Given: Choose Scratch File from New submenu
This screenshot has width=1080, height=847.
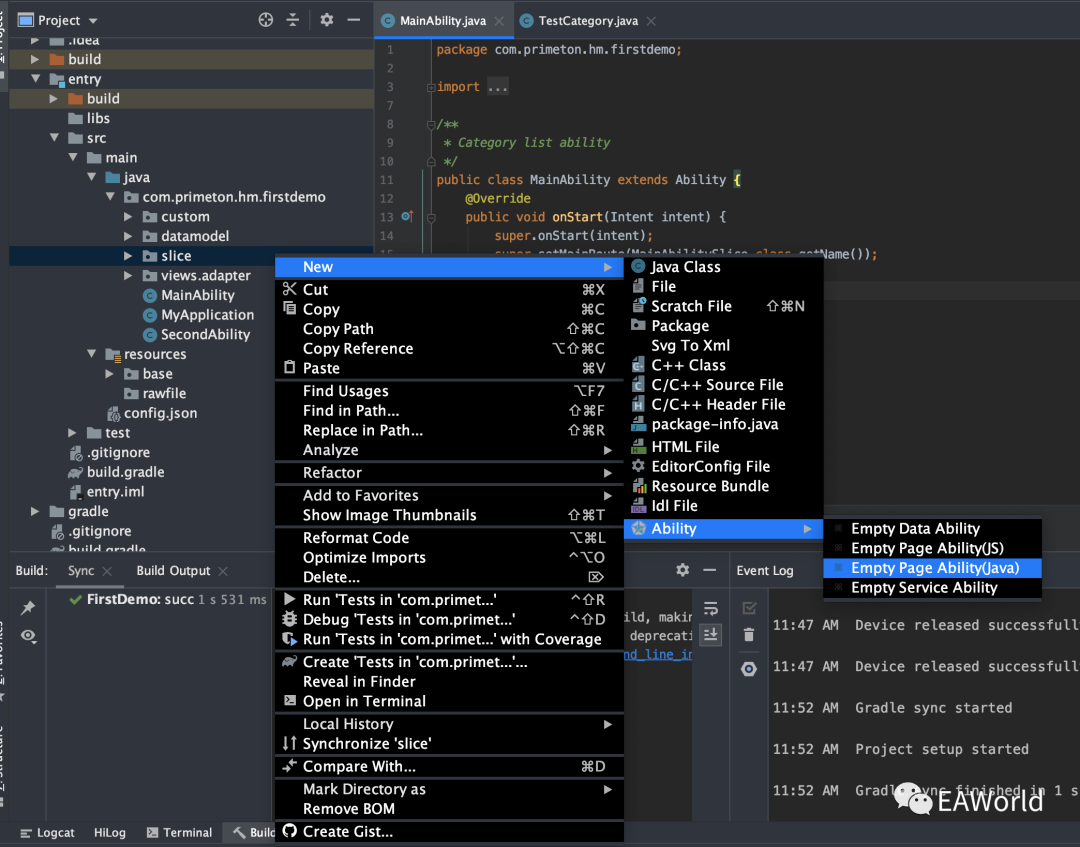Looking at the screenshot, I should 723,306.
